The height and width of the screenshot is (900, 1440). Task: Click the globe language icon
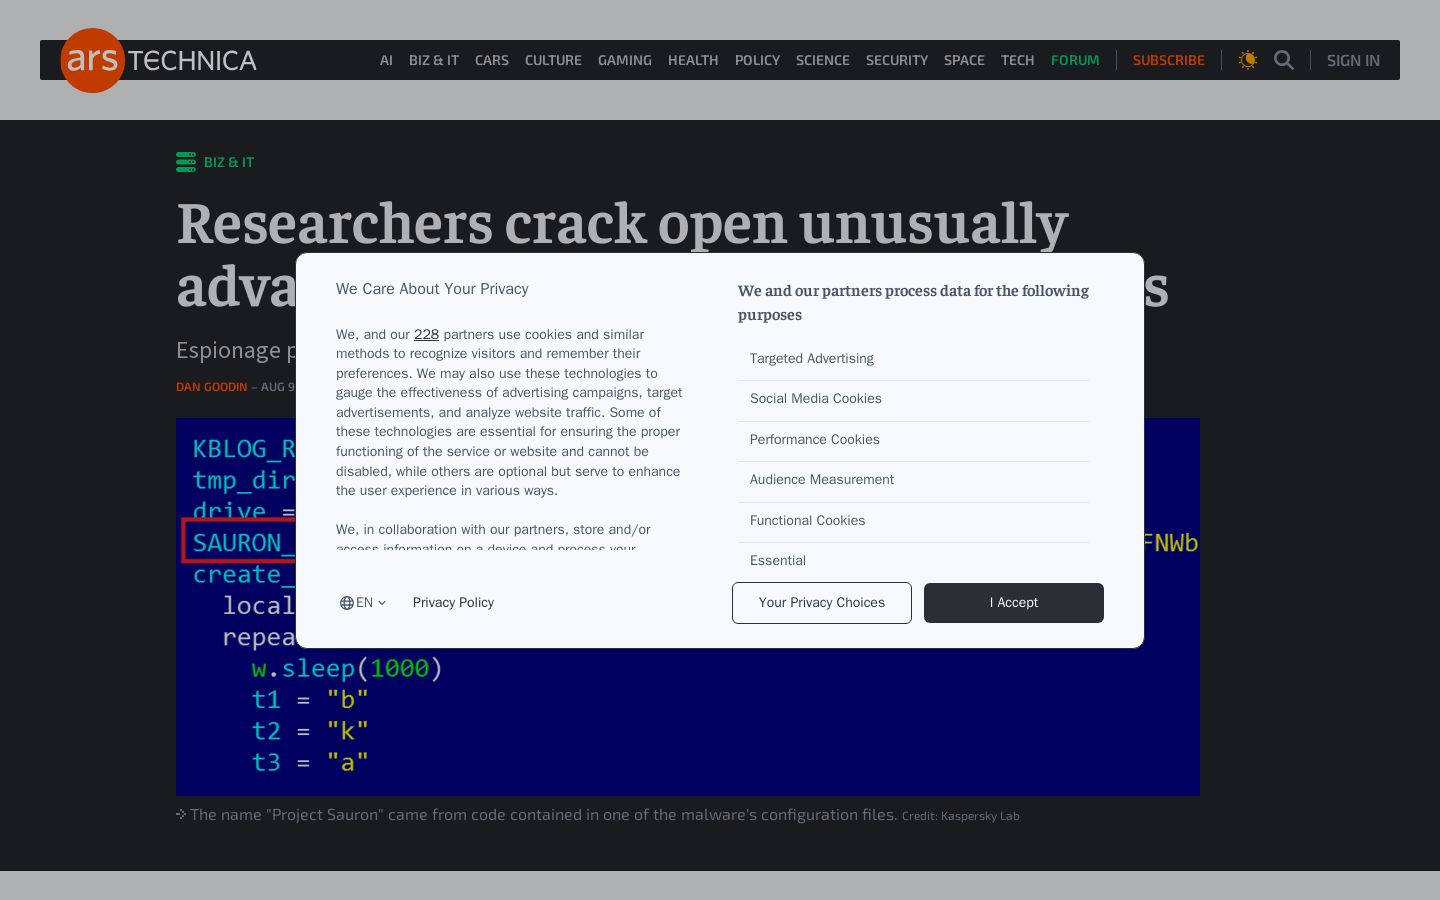coord(347,603)
